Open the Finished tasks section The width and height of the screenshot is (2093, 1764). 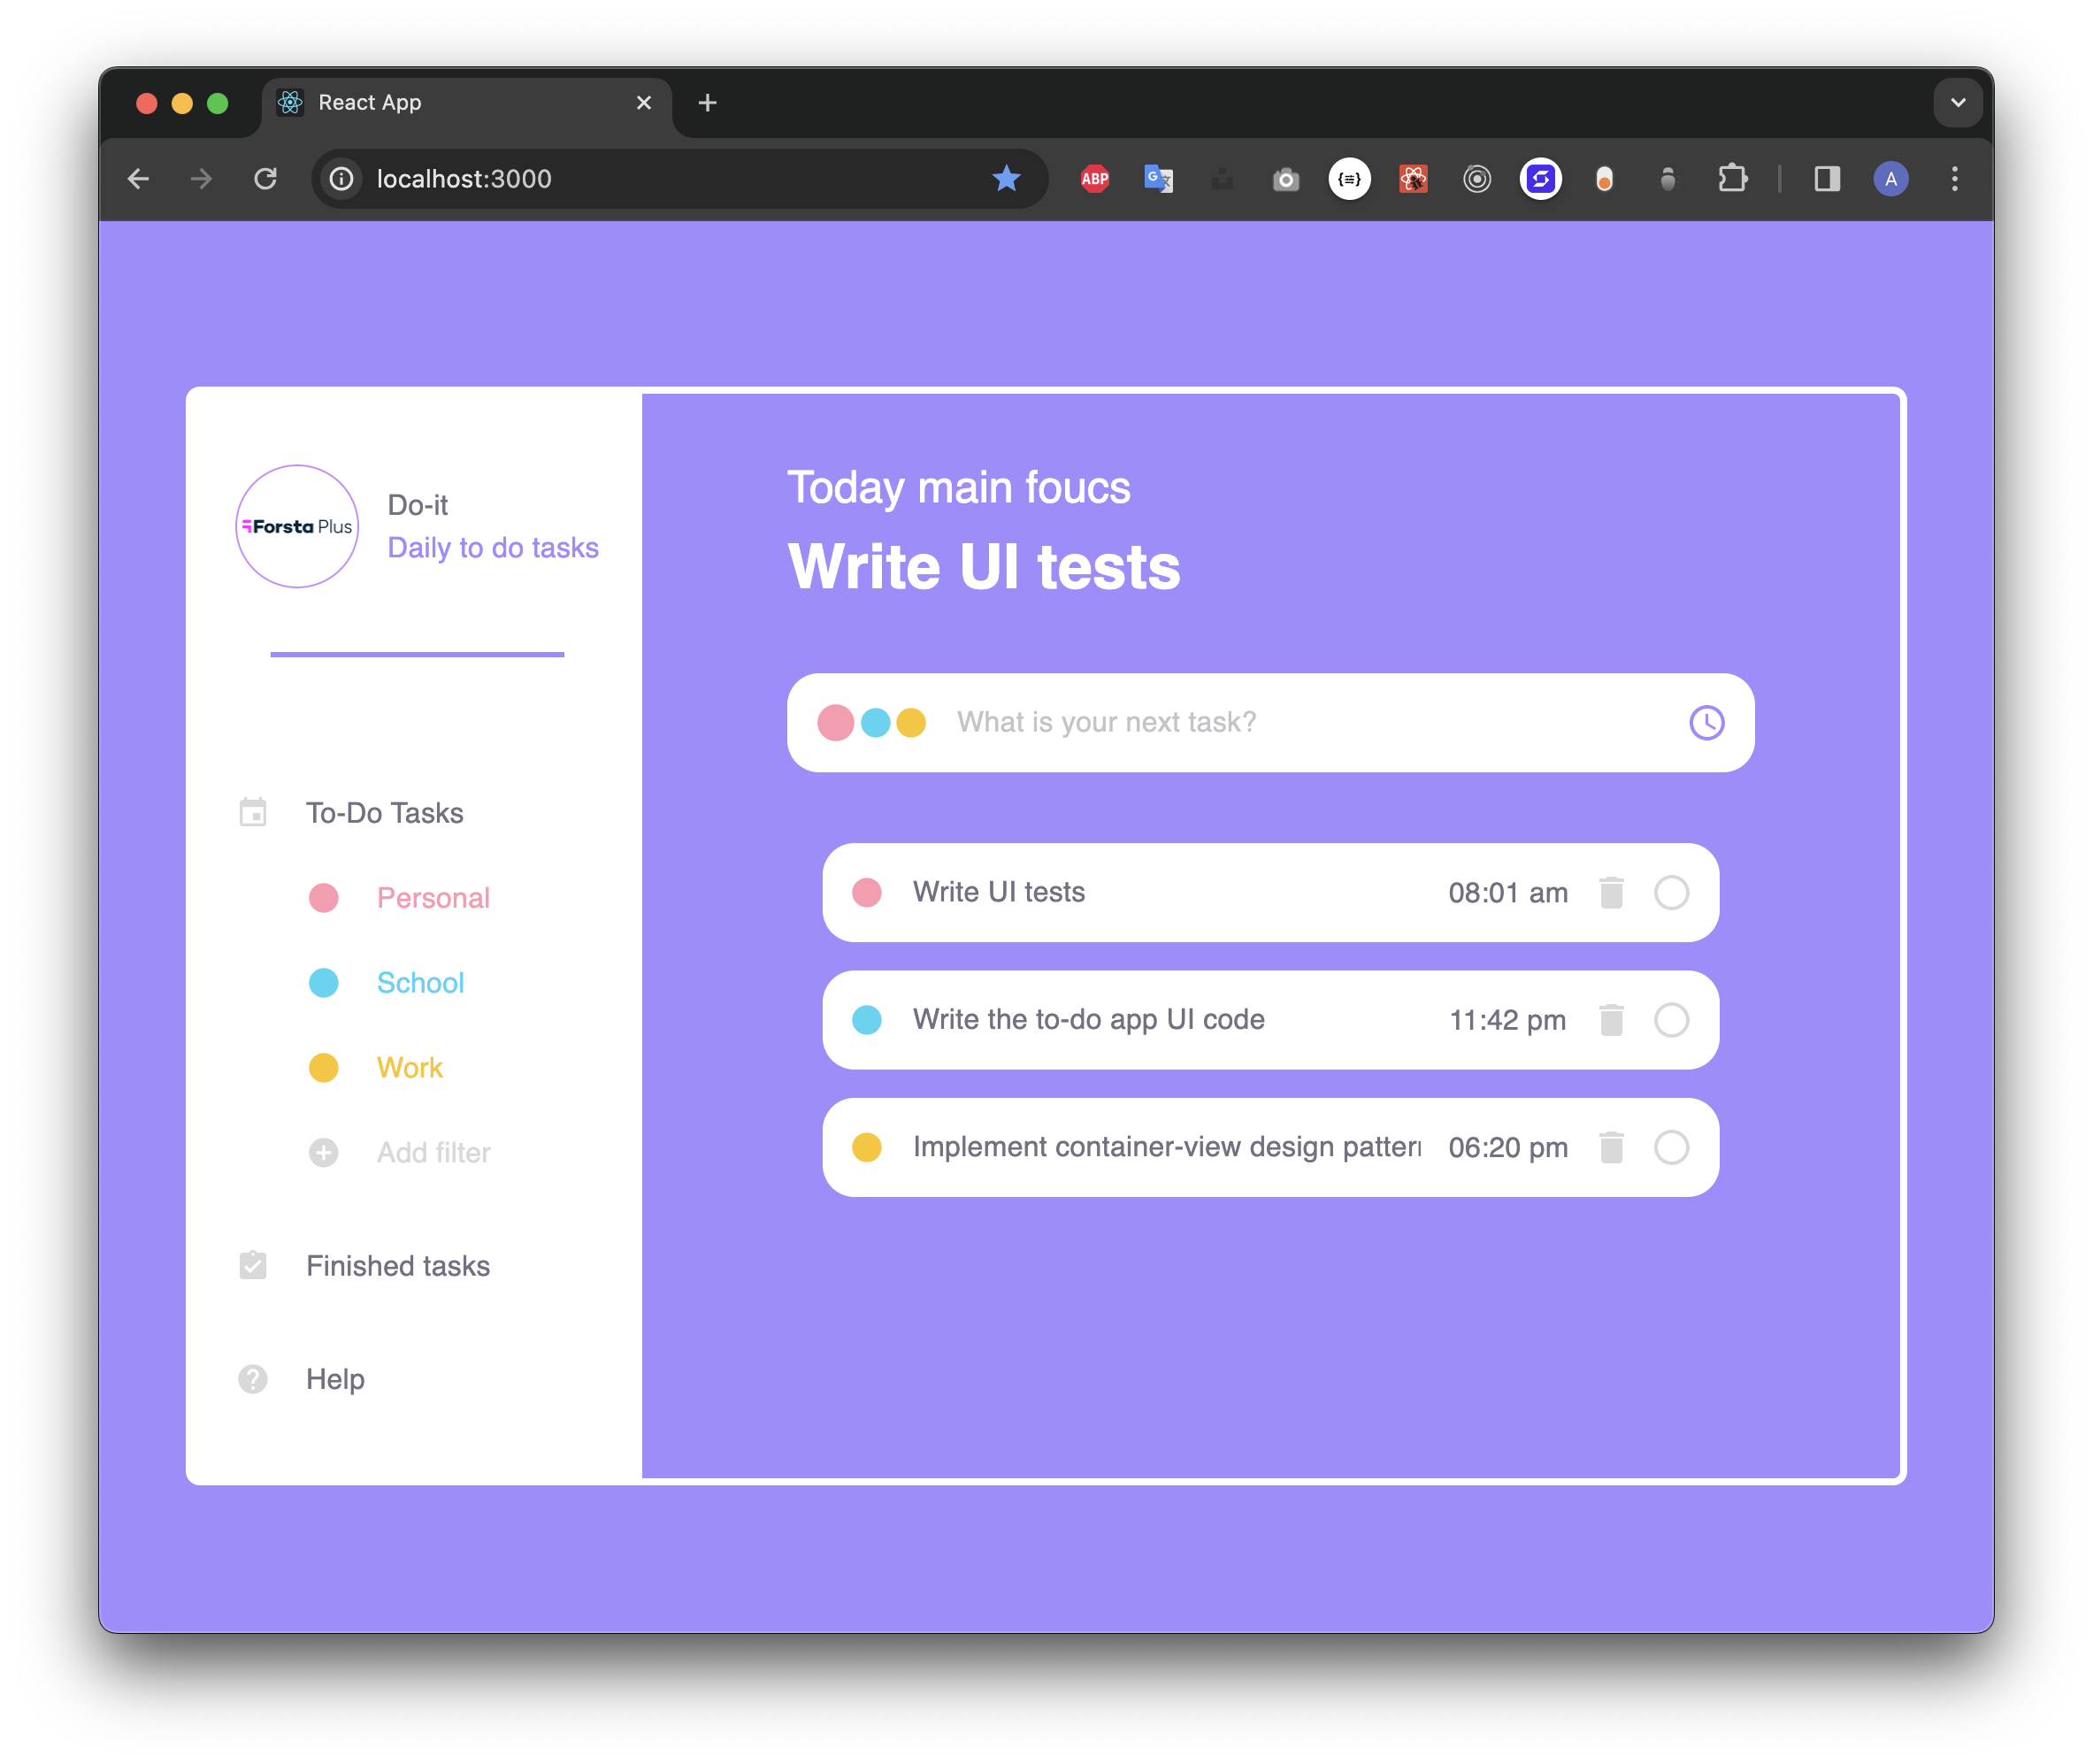pyautogui.click(x=397, y=1266)
